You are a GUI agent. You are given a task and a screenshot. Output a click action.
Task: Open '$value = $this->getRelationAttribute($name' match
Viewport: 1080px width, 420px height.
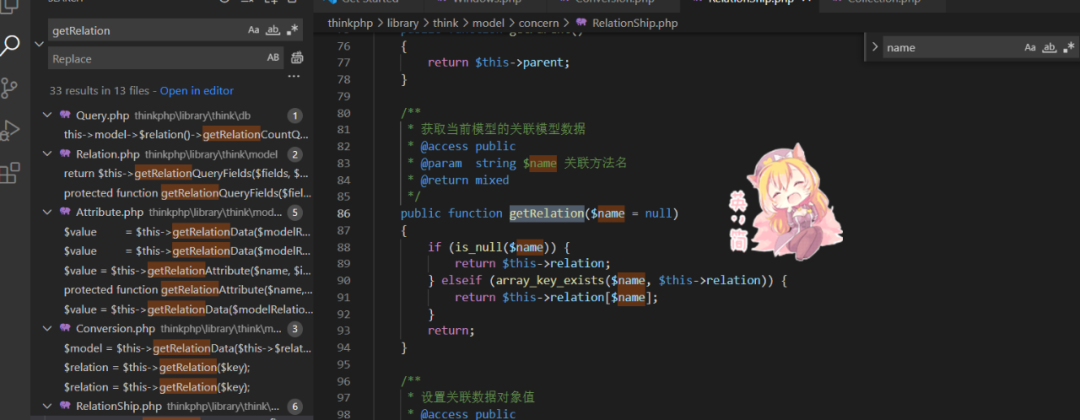(x=187, y=271)
